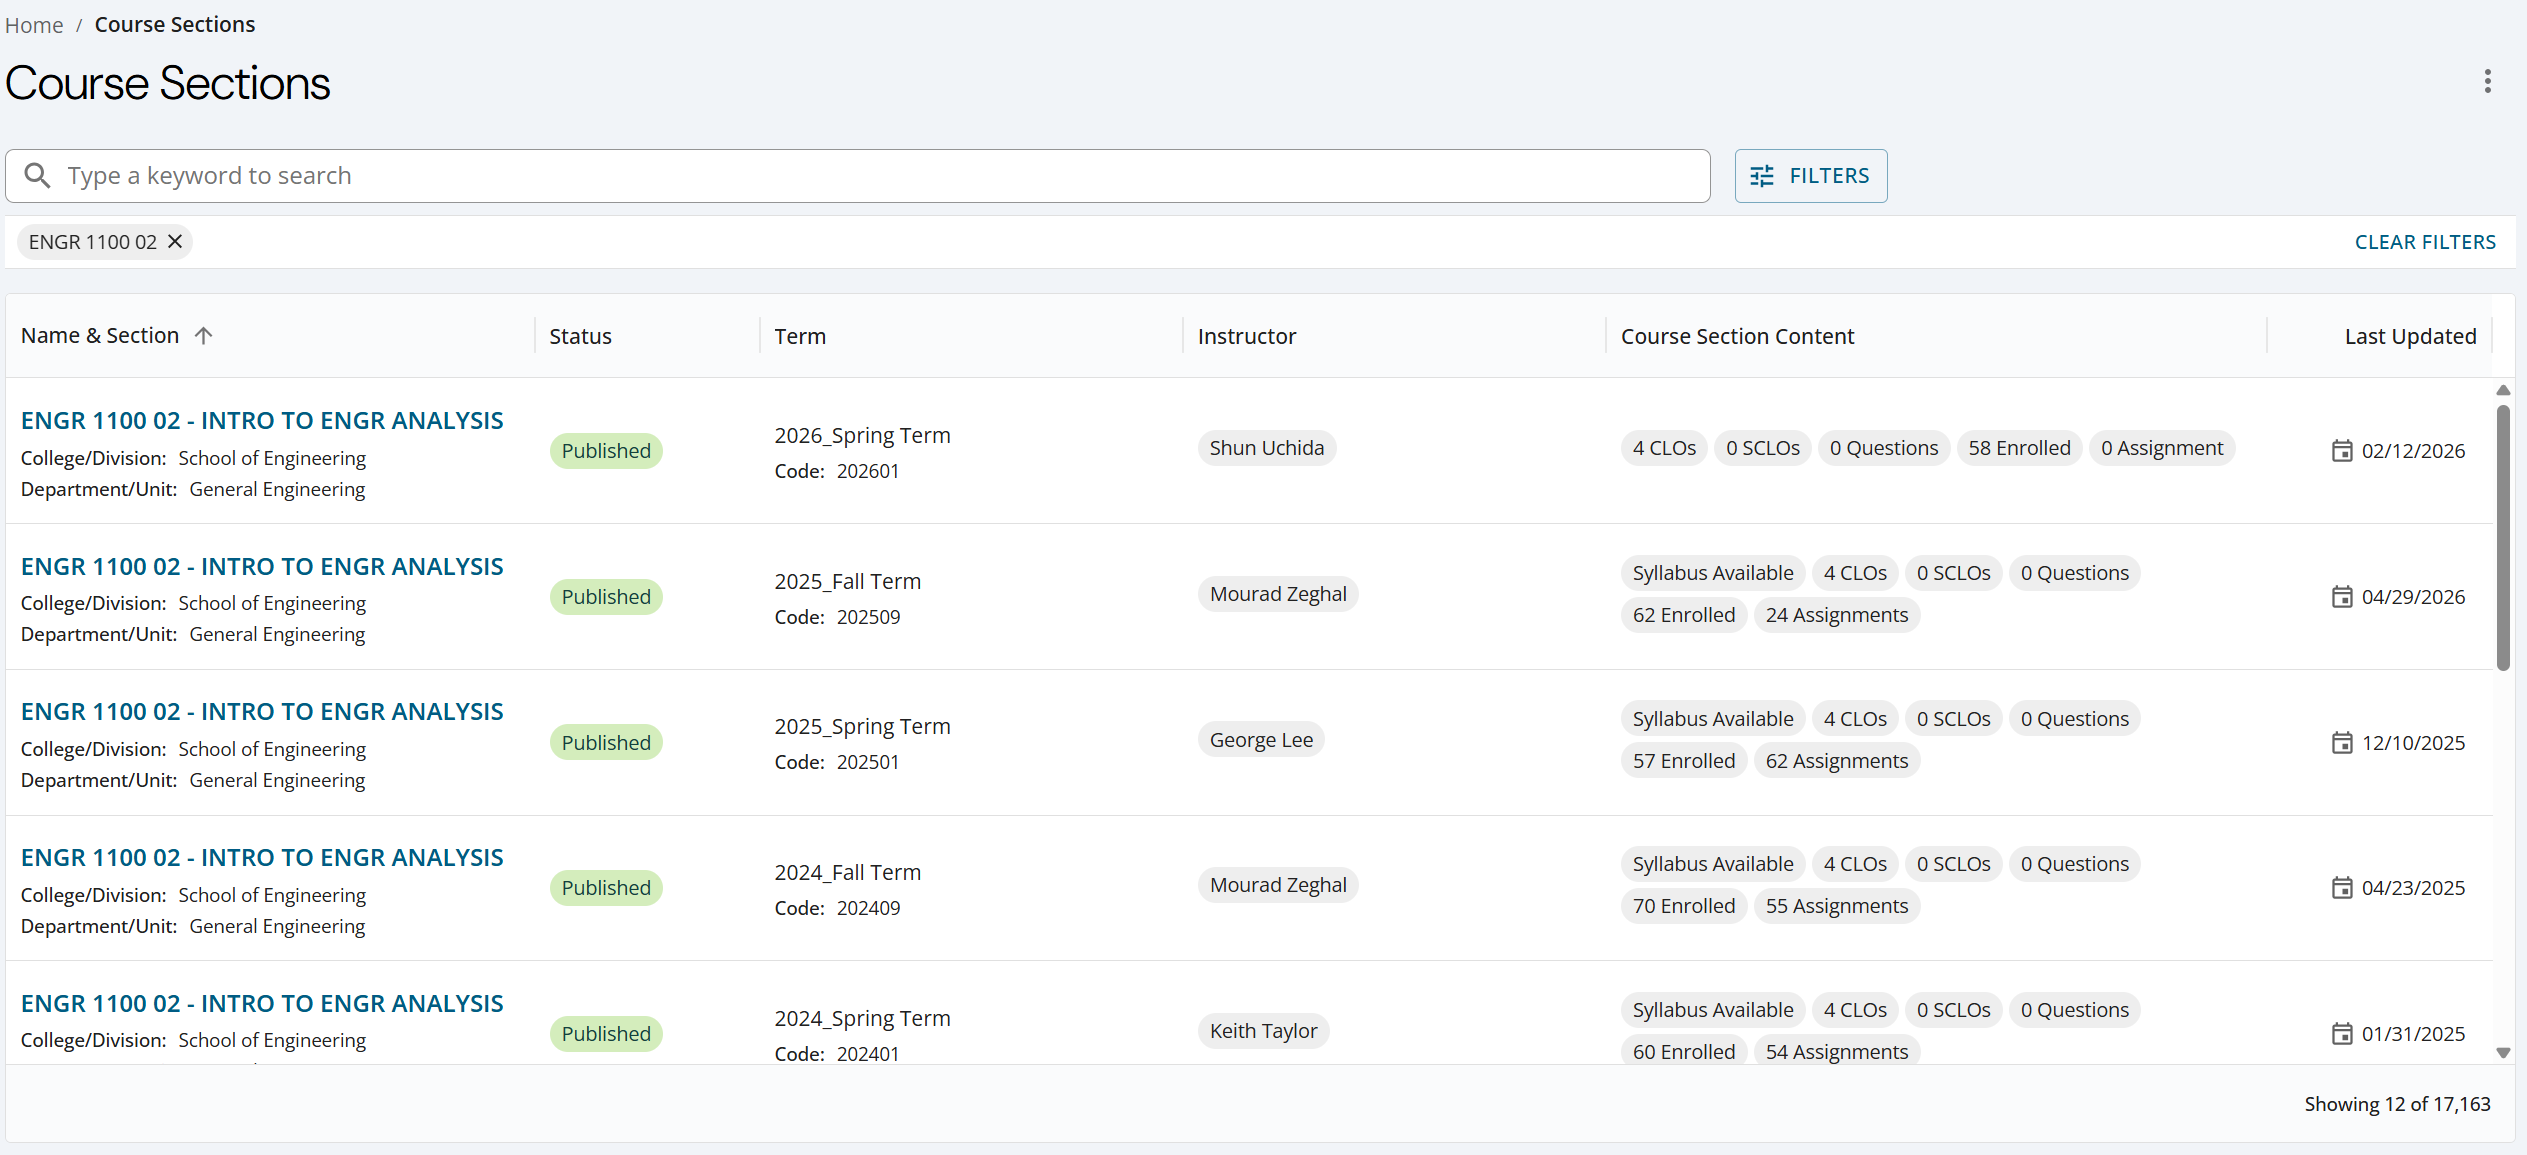This screenshot has height=1155, width=2527.
Task: Sort by the Instructor column header
Action: tap(1246, 336)
